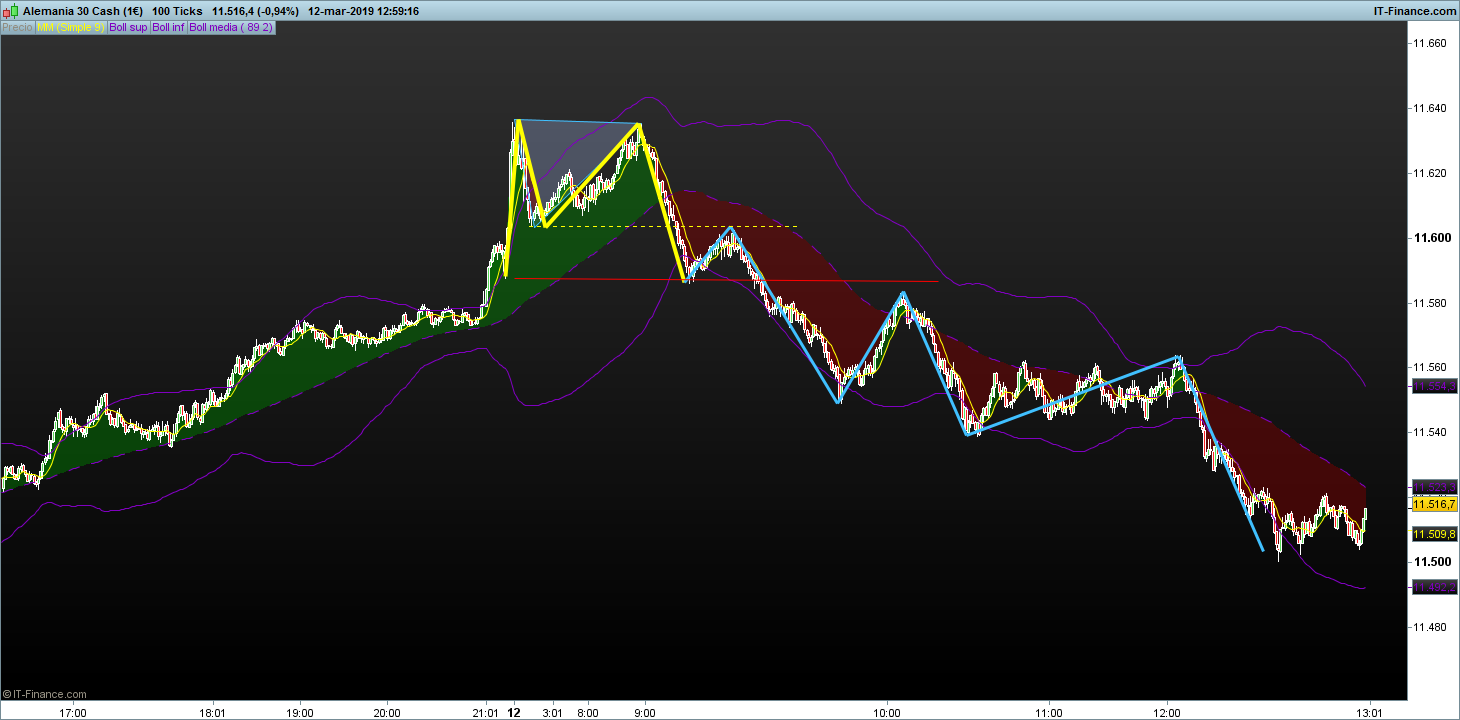Select the Boll inf indicator label
Viewport: 1460px width, 720px height.
click(168, 27)
